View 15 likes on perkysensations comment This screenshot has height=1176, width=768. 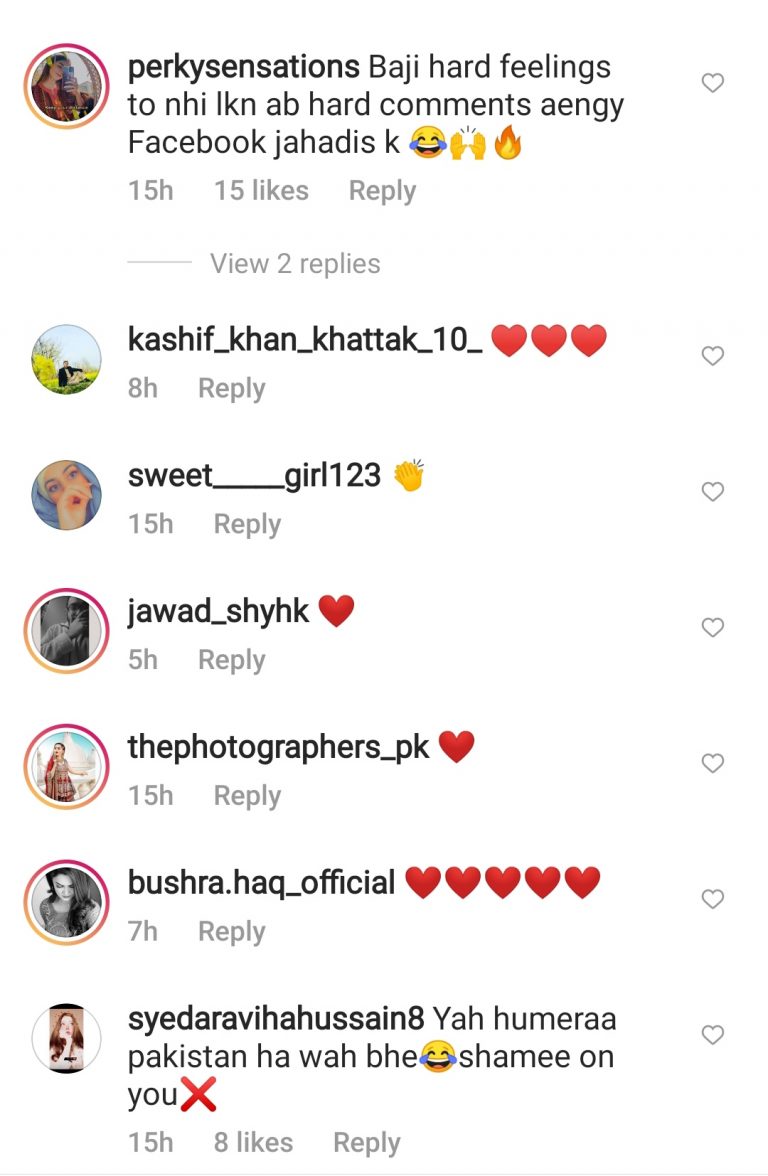[261, 190]
